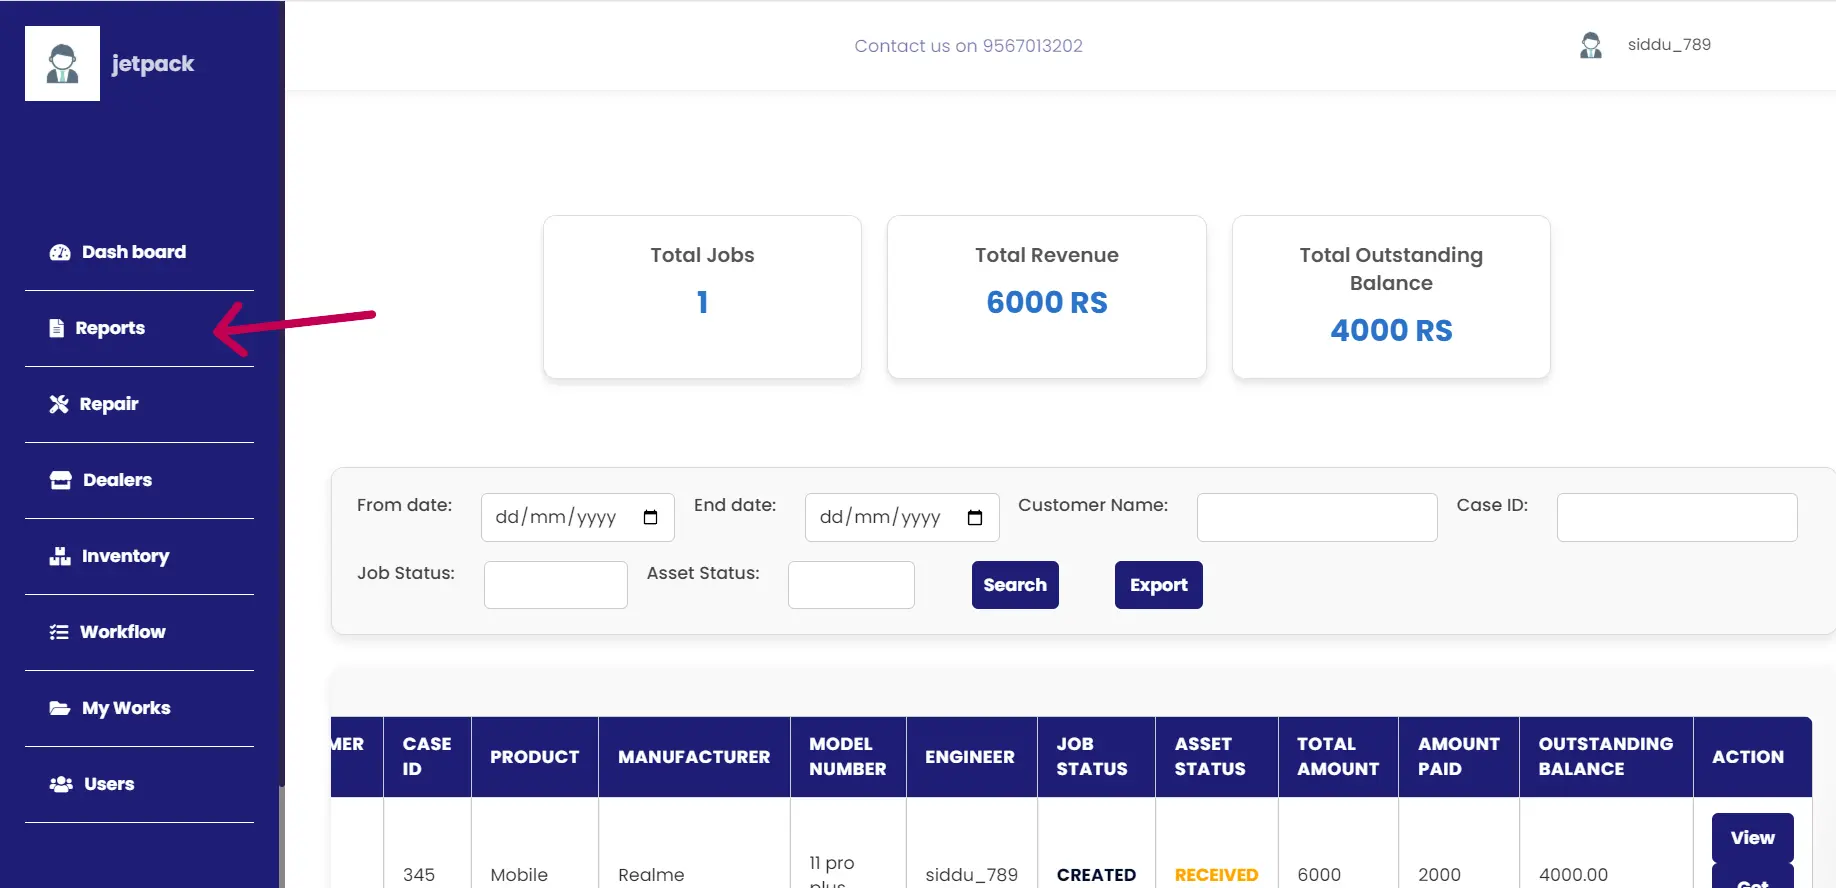Open the From date calendar picker icon
The height and width of the screenshot is (888, 1836).
pos(650,517)
